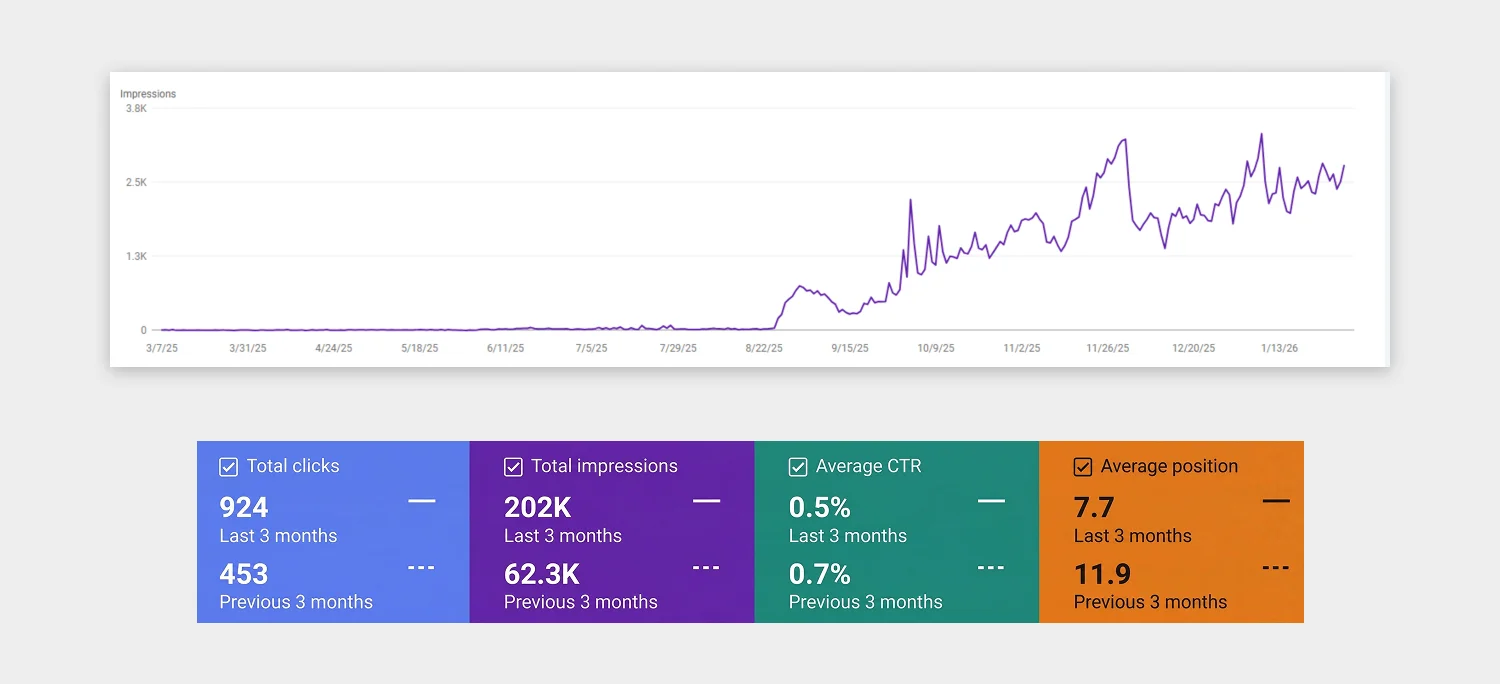
Task: Click solid line indicator in Total impressions card
Action: [x=706, y=500]
